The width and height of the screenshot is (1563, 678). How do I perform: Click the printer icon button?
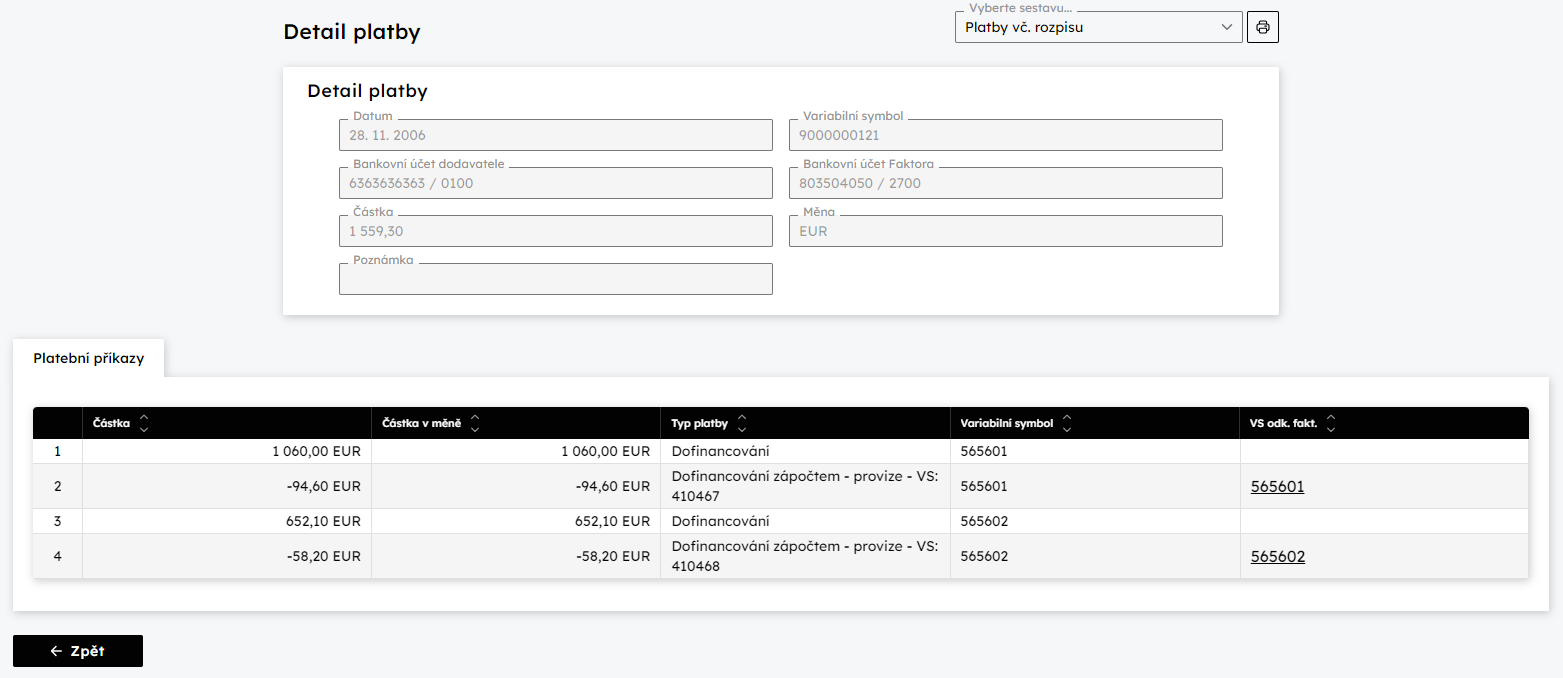tap(1263, 27)
